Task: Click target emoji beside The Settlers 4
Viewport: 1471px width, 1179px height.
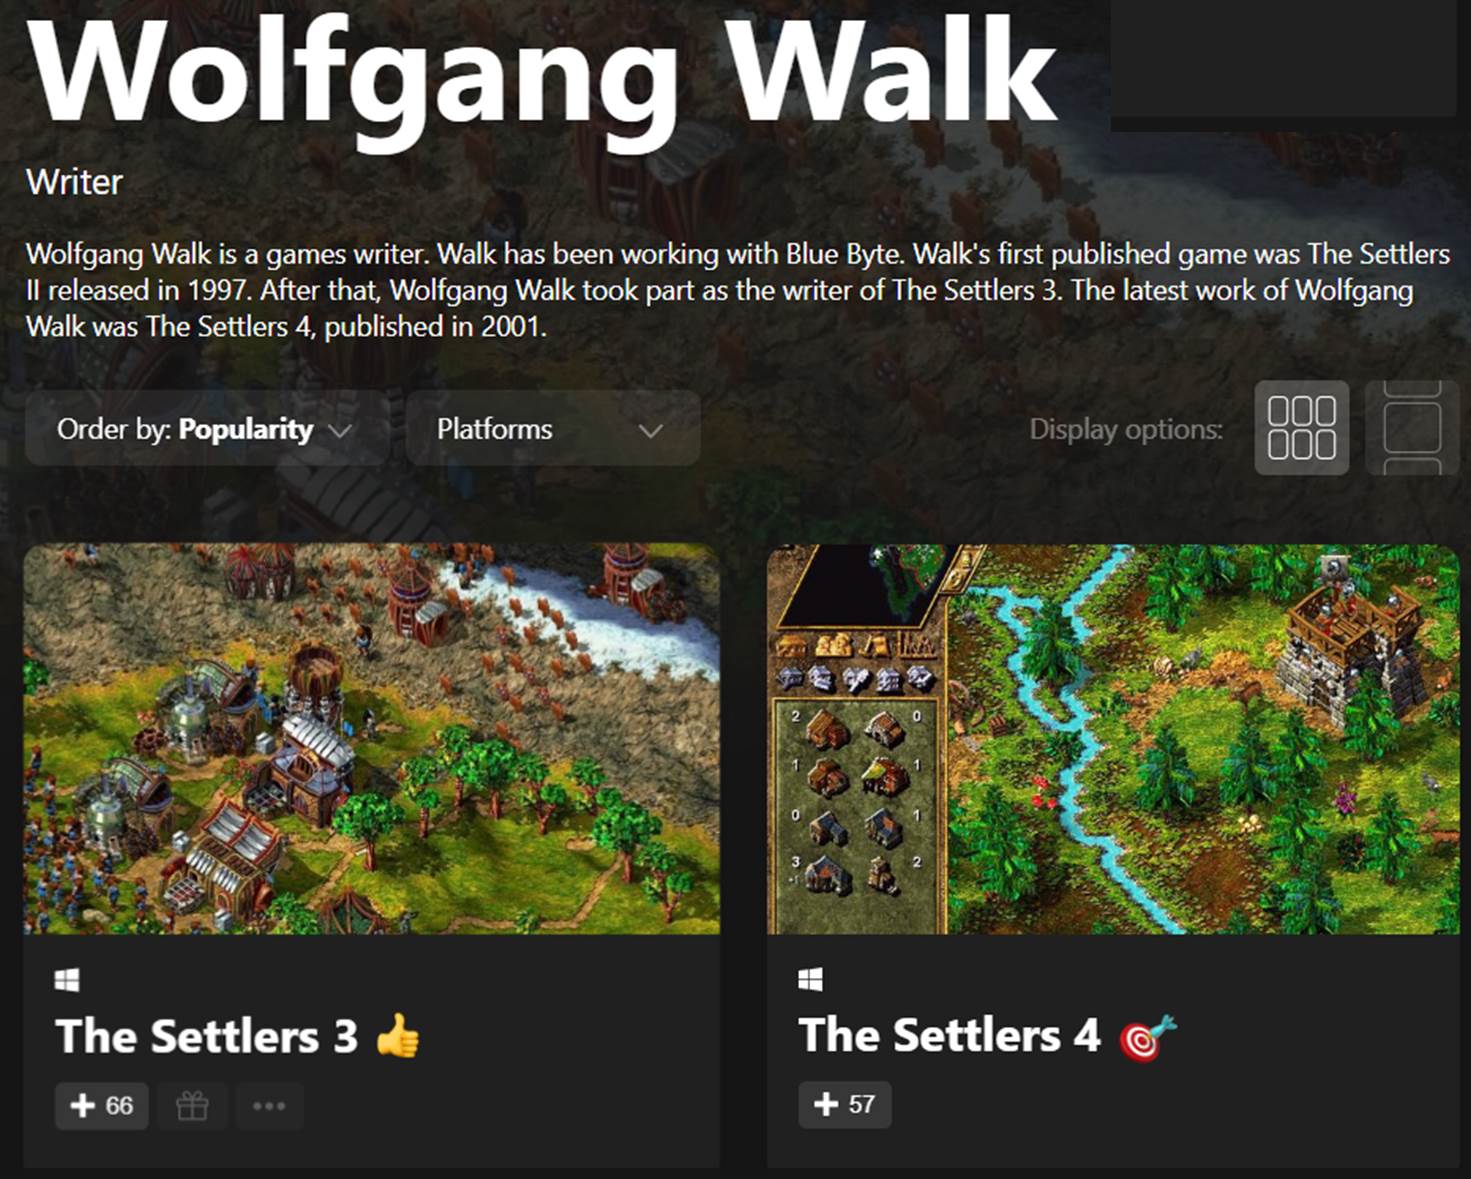Action: tap(1148, 1037)
